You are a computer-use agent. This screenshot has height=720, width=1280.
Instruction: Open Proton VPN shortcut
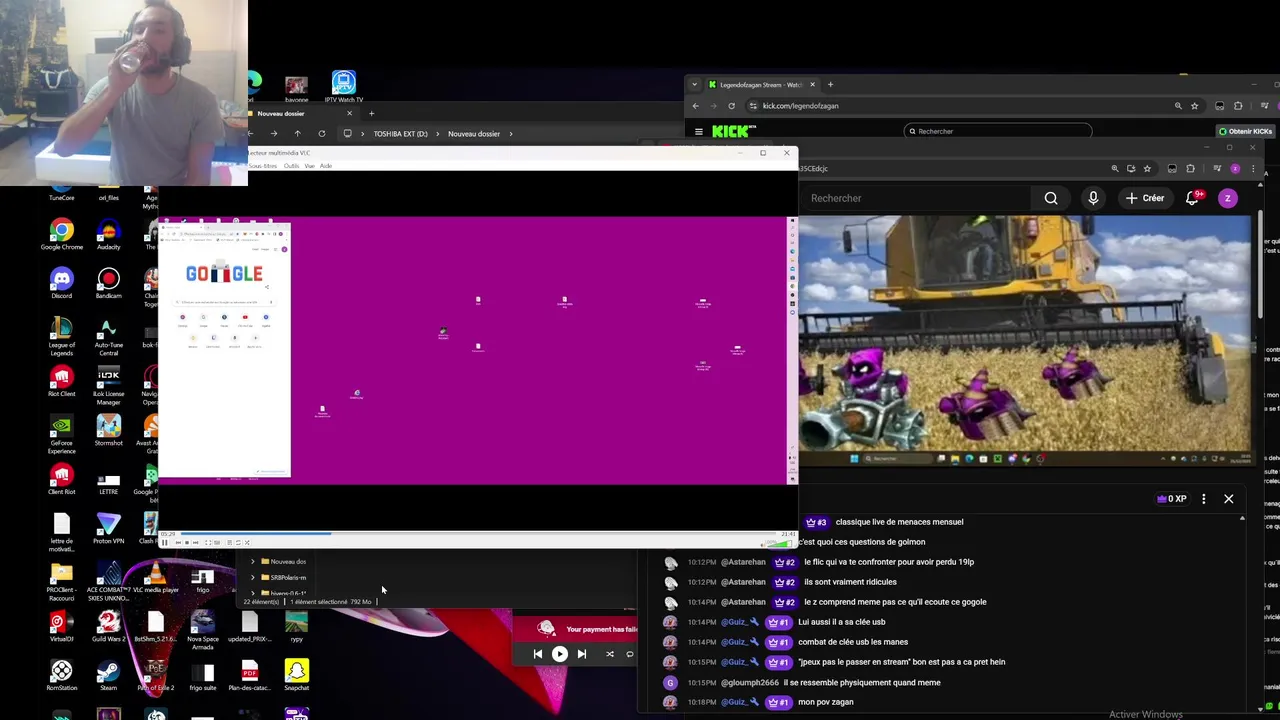pyautogui.click(x=109, y=529)
